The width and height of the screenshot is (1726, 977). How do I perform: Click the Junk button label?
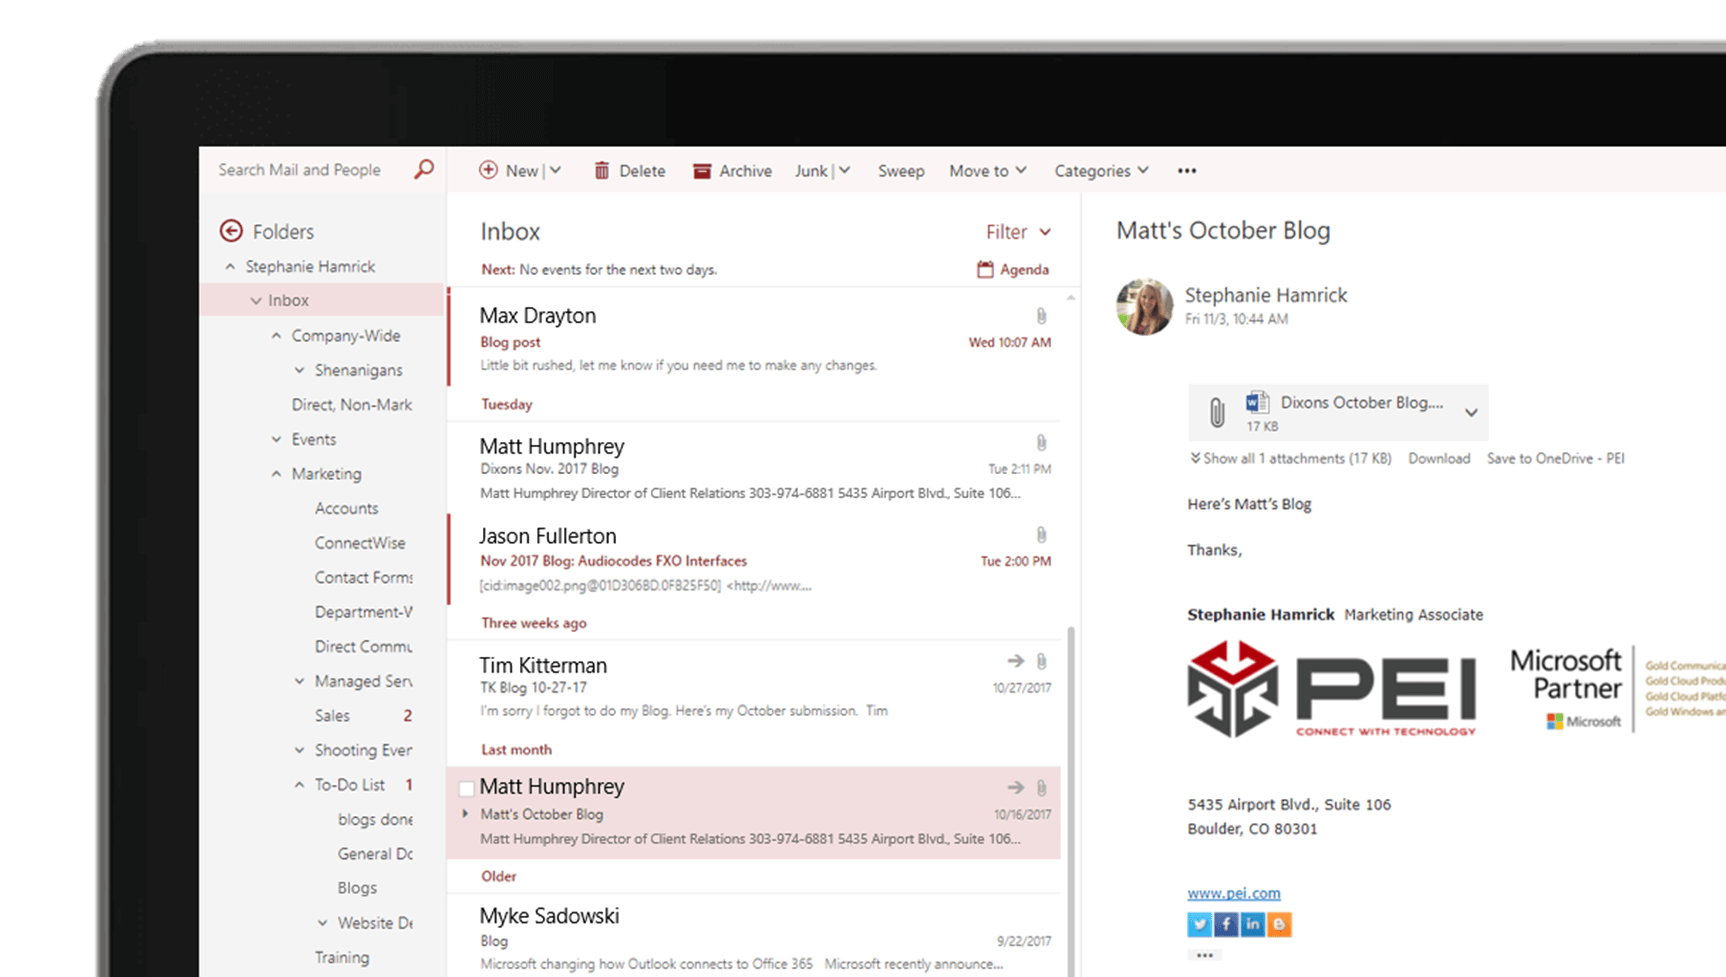[x=811, y=171]
